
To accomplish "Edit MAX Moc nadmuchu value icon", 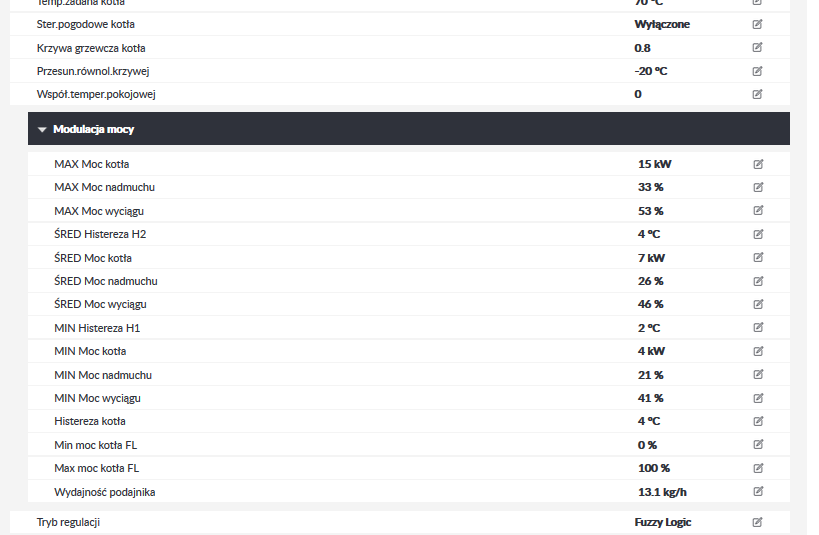I will pos(758,187).
